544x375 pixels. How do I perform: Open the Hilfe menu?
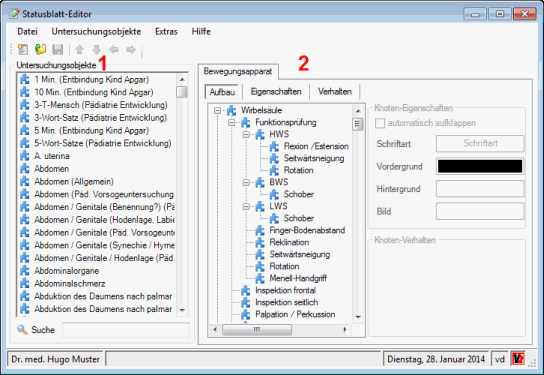[x=201, y=32]
